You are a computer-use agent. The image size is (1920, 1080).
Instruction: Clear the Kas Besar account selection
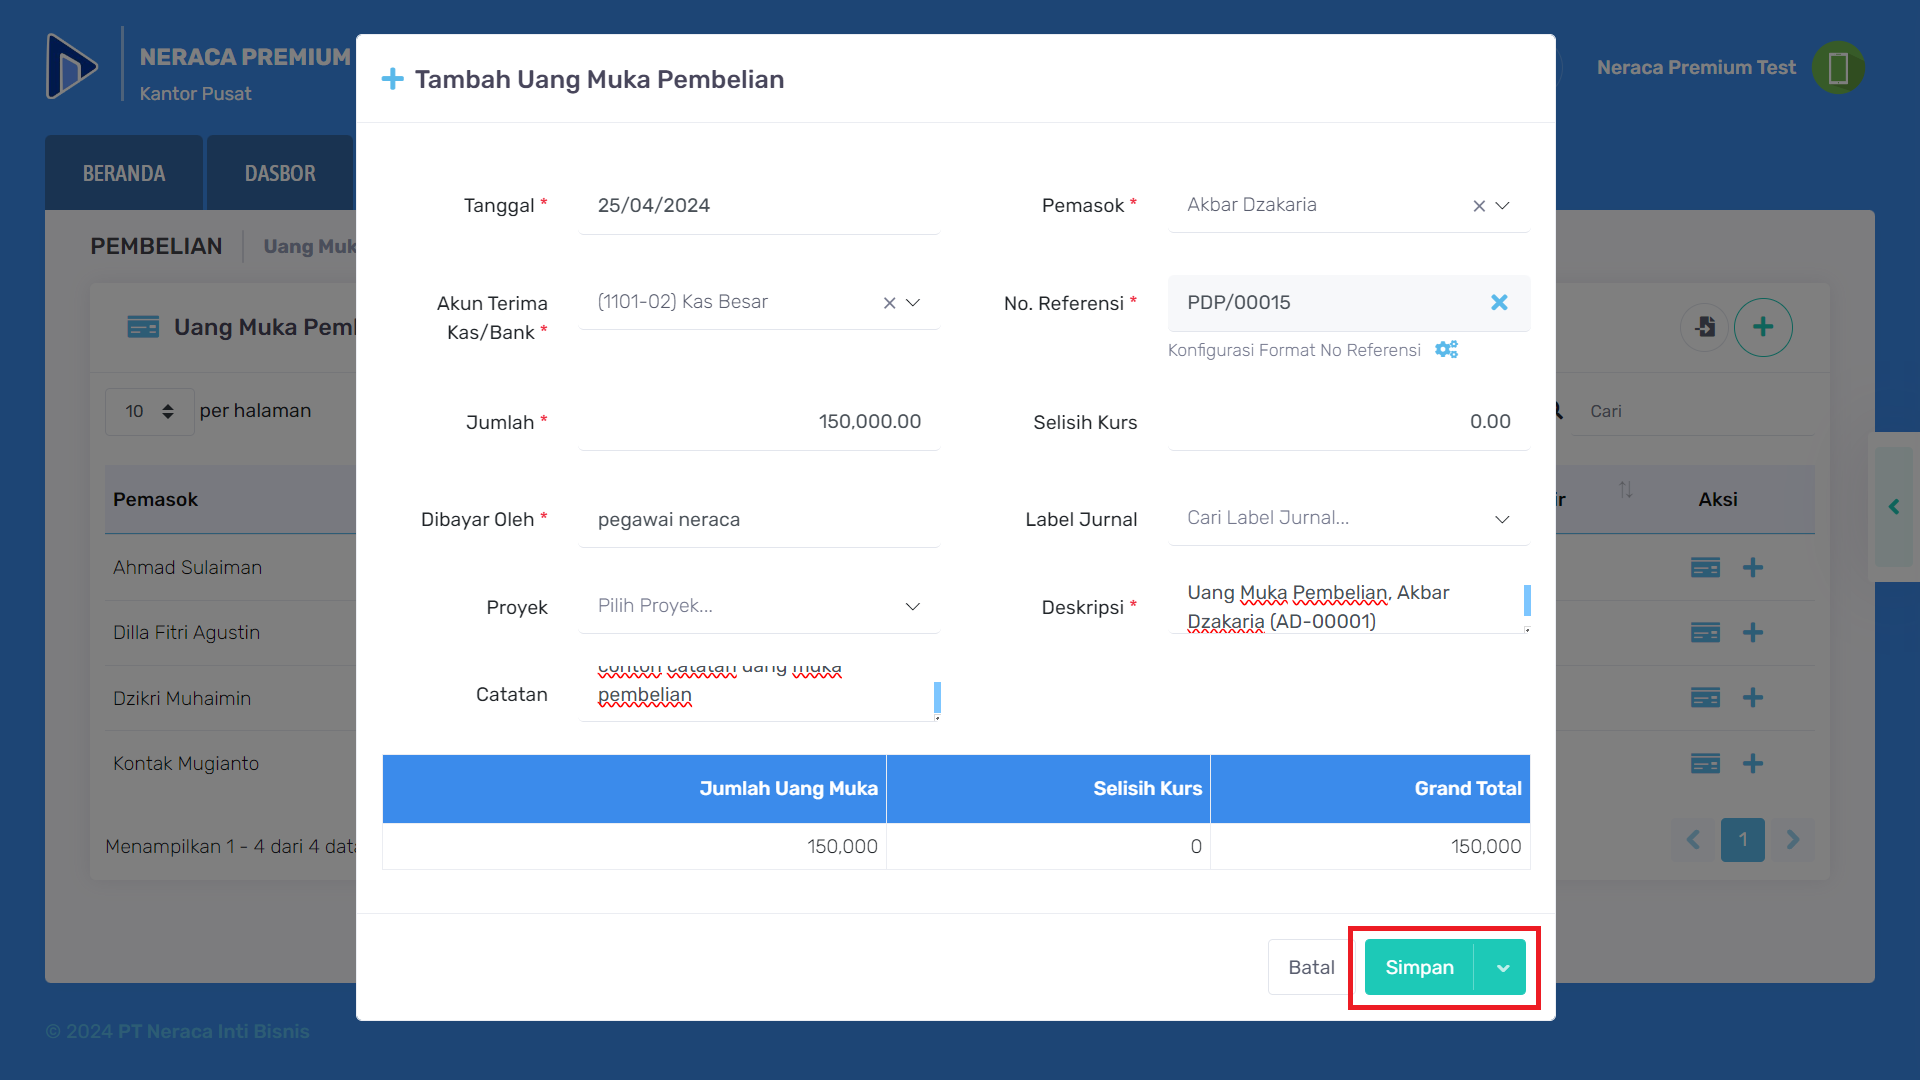click(x=889, y=303)
